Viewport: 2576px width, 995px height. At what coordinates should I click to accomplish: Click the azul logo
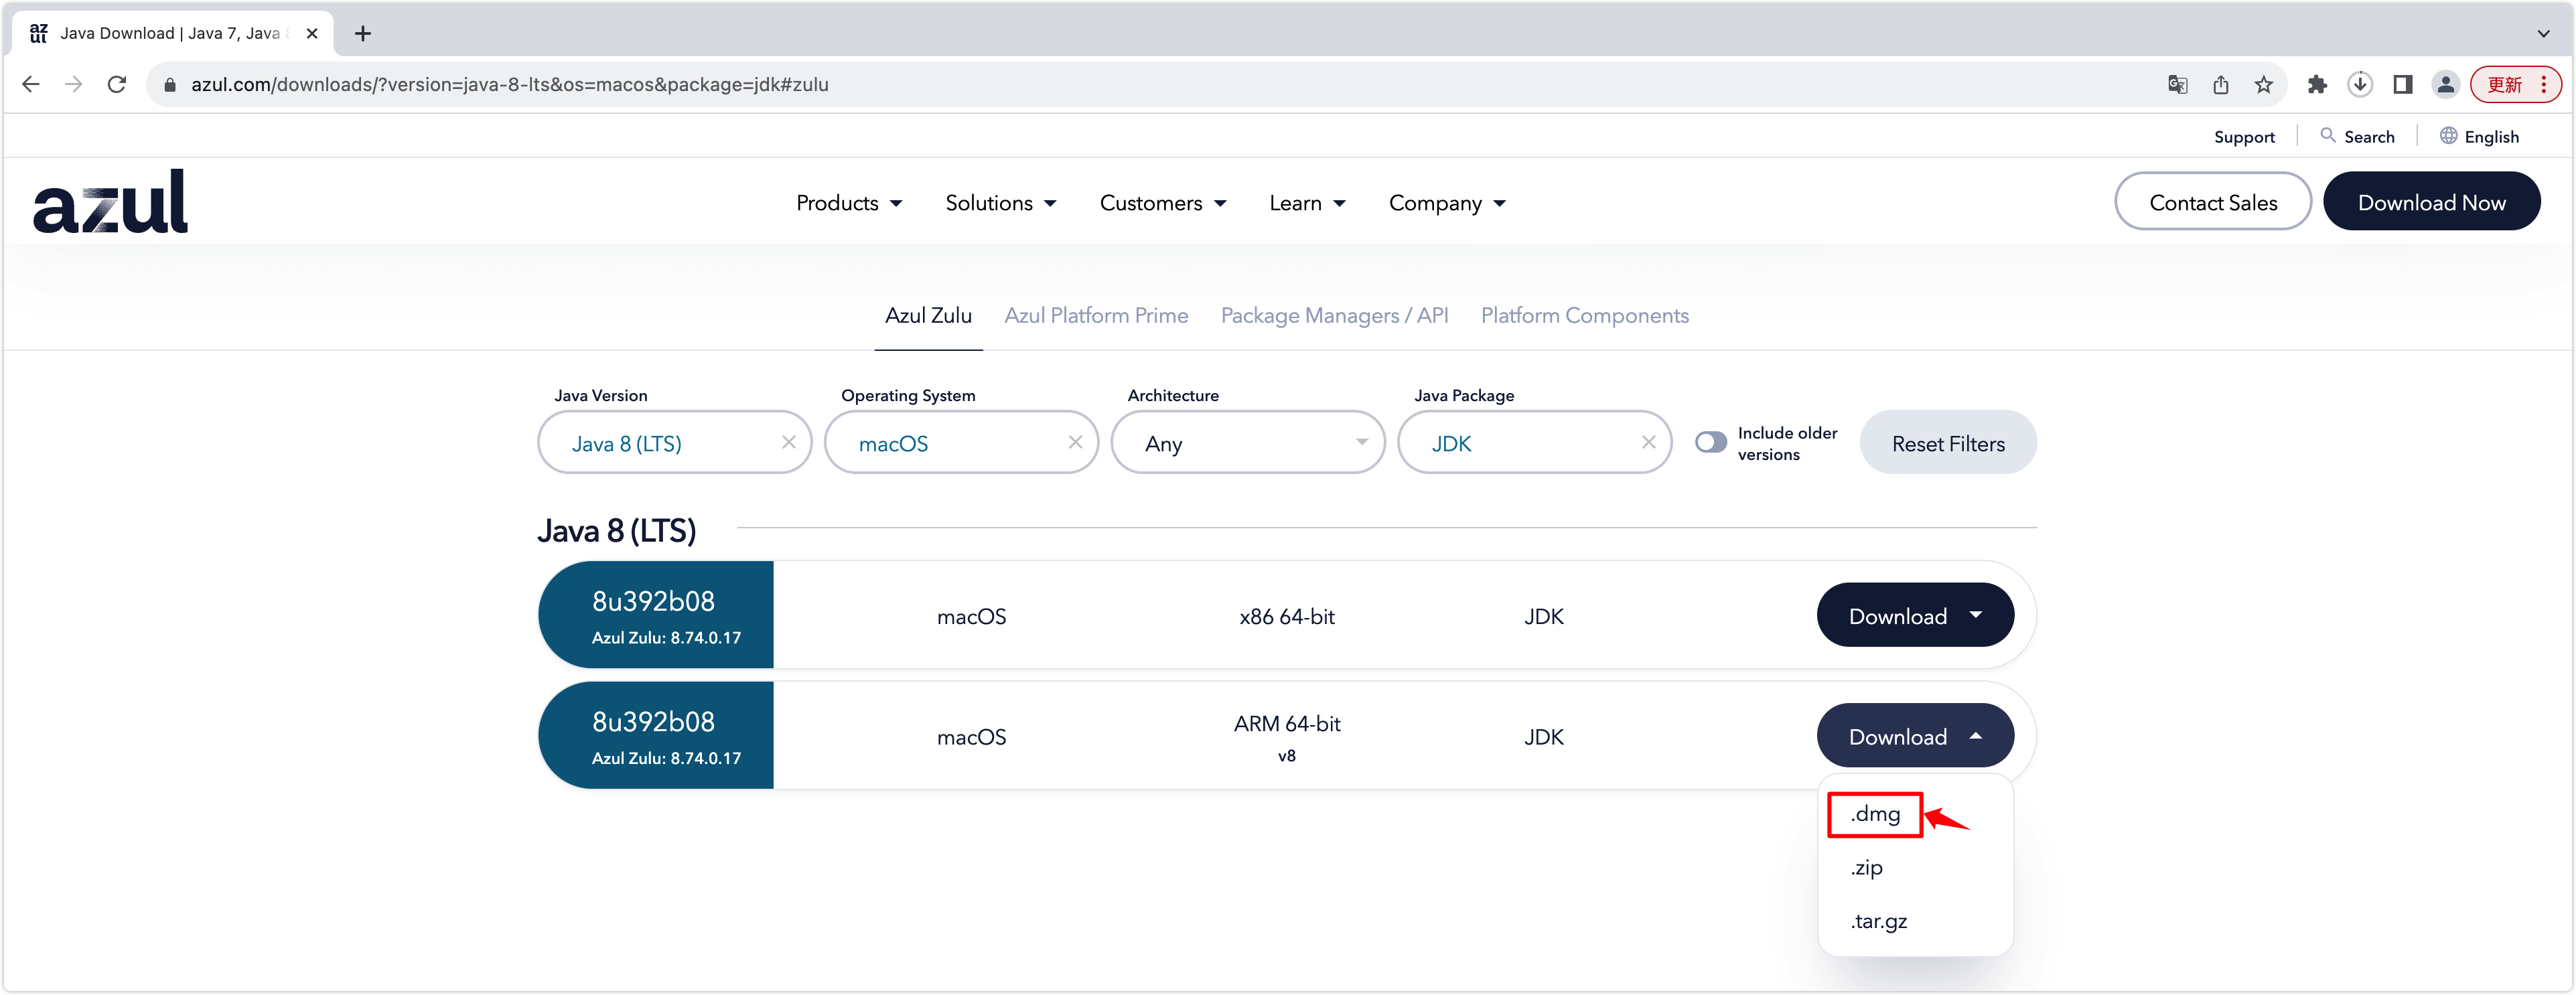coord(110,202)
